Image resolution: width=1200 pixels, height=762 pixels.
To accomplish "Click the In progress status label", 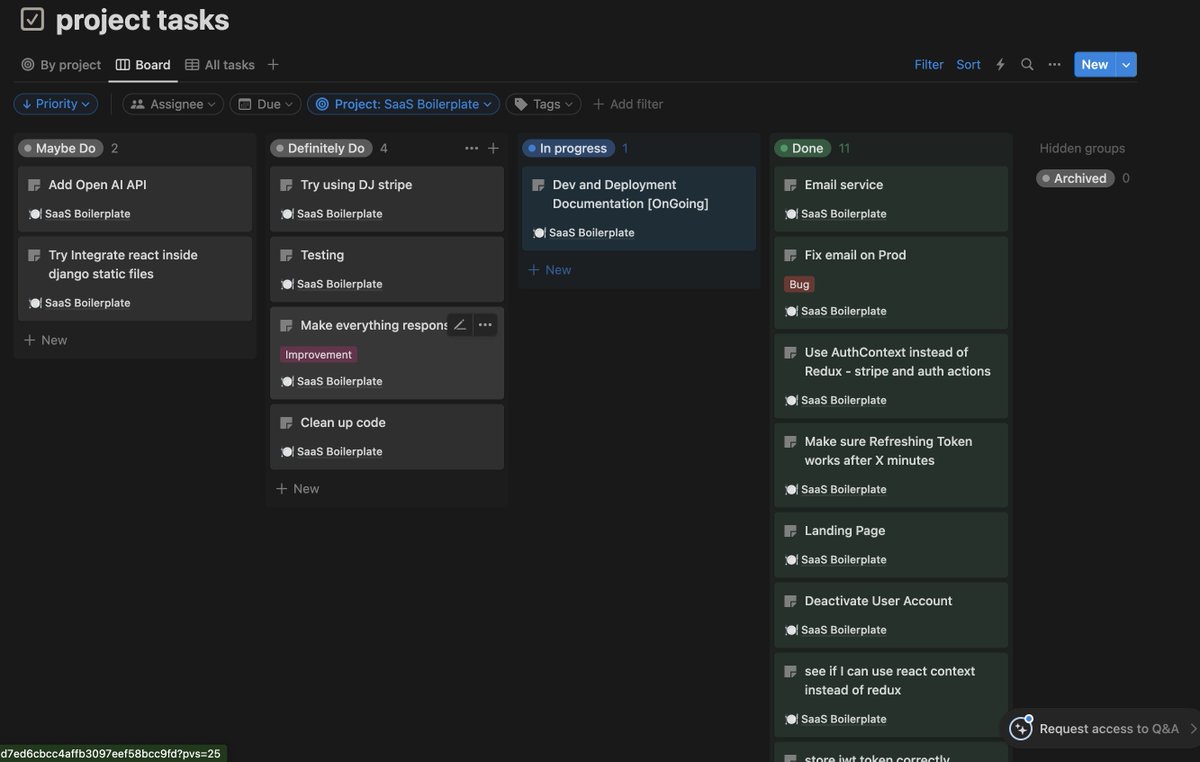I will pyautogui.click(x=567, y=148).
